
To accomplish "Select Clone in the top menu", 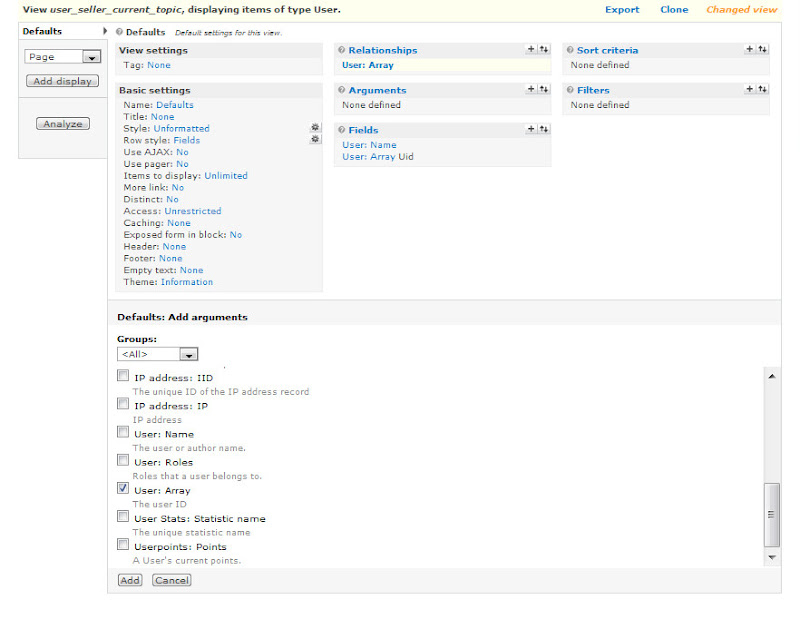I will (673, 9).
